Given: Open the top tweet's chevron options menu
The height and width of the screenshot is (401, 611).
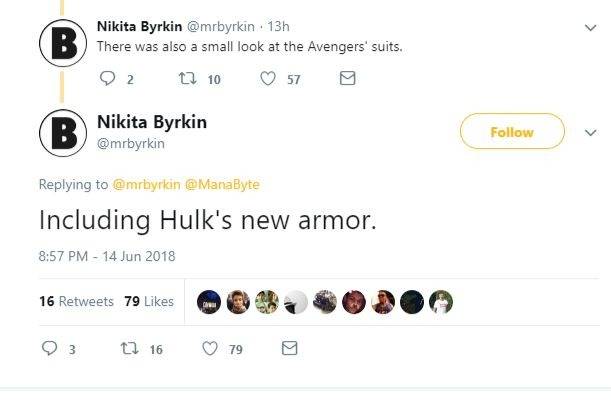Looking at the screenshot, I should (589, 28).
